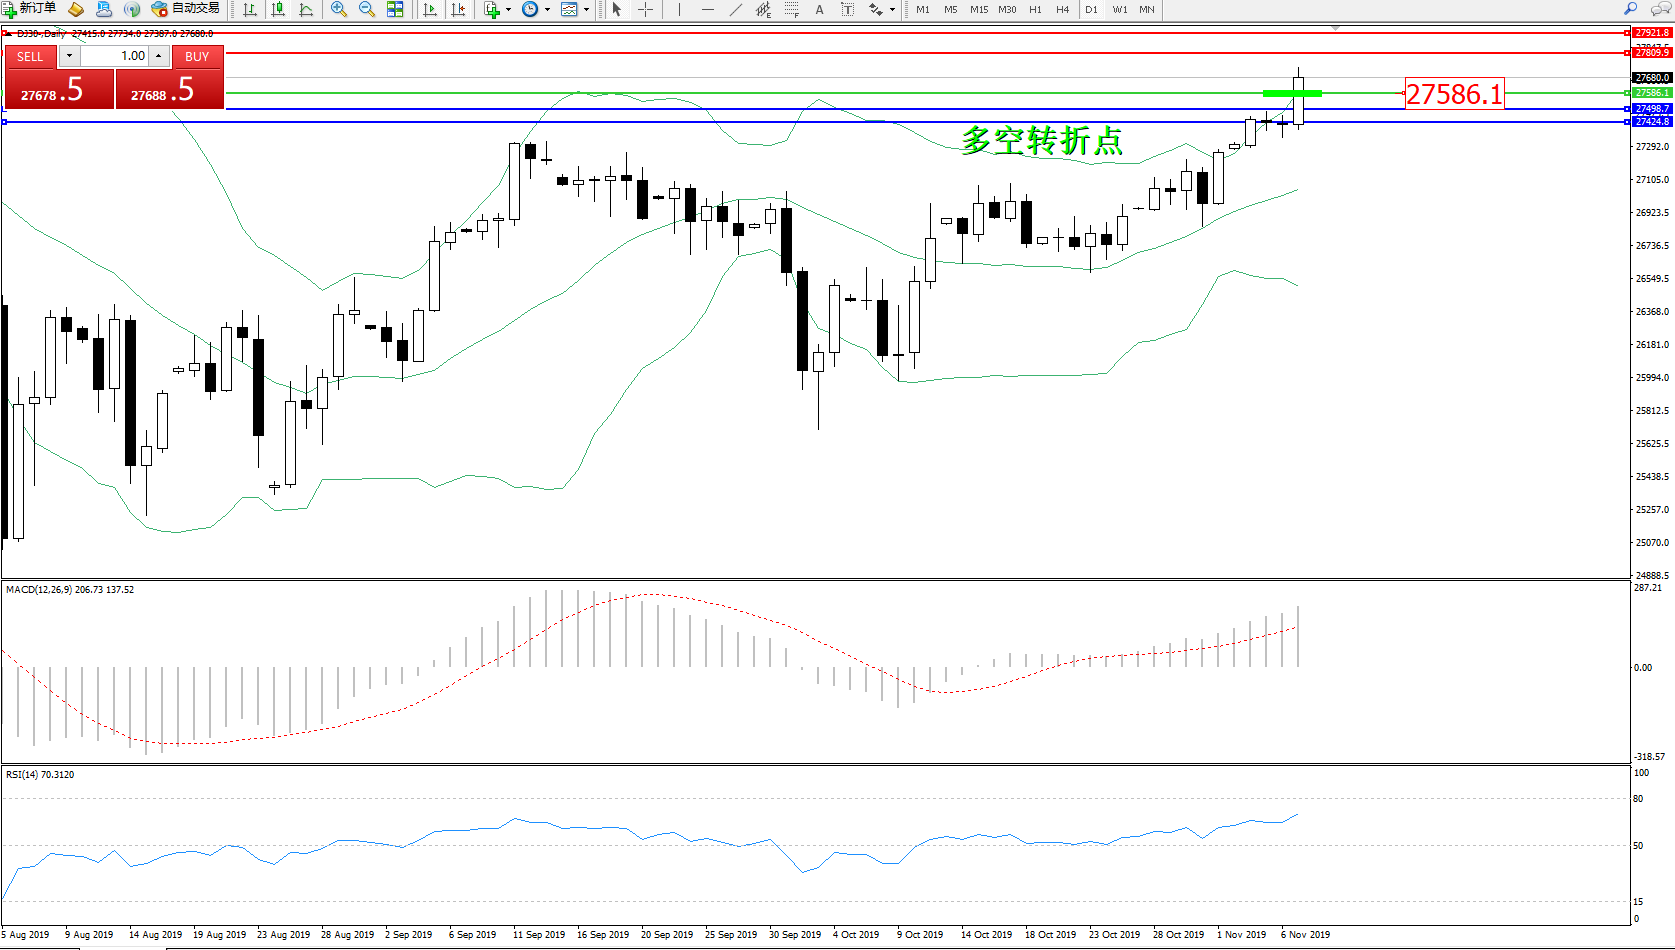1675x950 pixels.
Task: Zoom in on the chart
Action: pos(339,9)
